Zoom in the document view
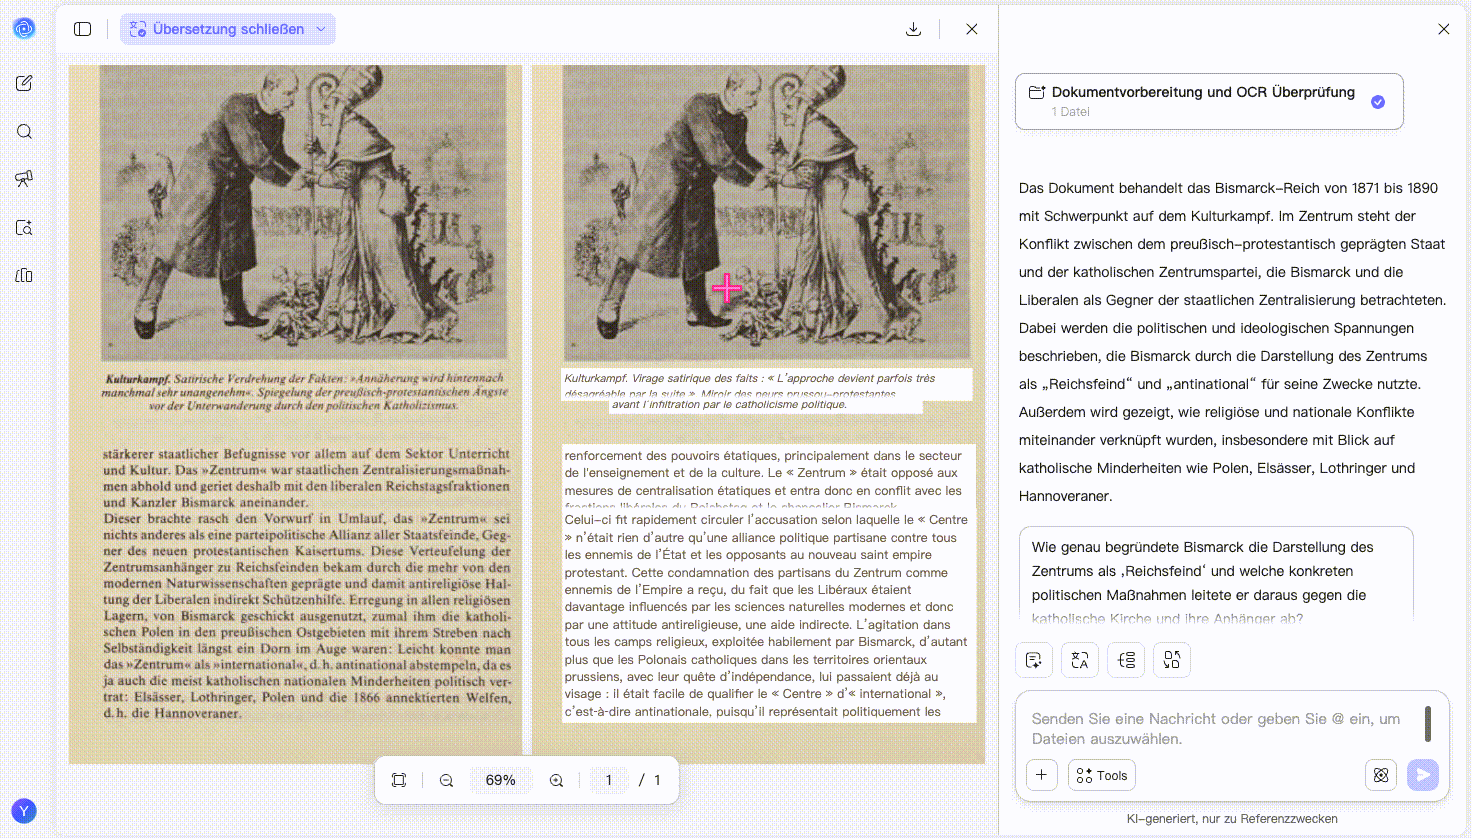Image resolution: width=1472 pixels, height=838 pixels. click(x=556, y=780)
